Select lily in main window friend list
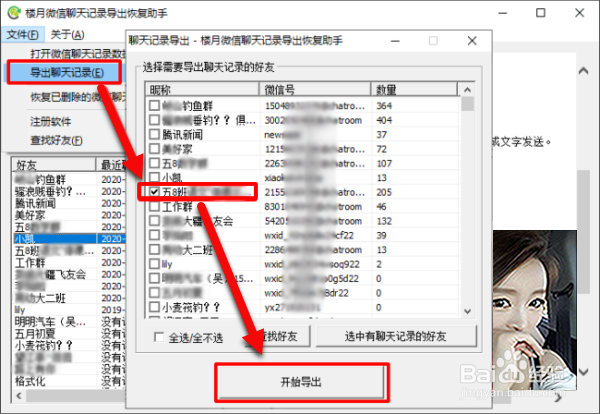The height and width of the screenshot is (414, 600). (20, 310)
